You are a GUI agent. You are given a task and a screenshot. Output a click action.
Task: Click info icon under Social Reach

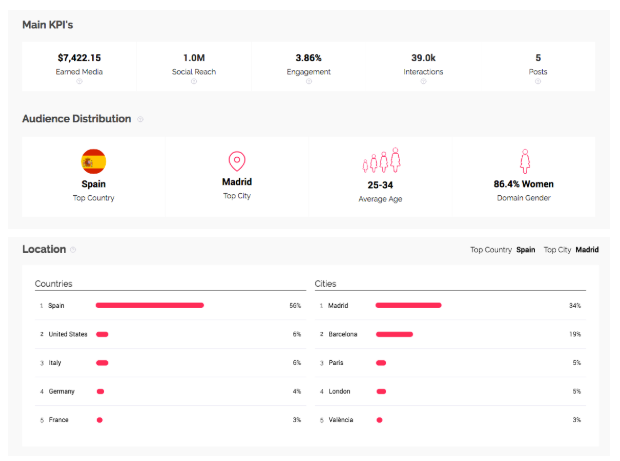pos(193,82)
